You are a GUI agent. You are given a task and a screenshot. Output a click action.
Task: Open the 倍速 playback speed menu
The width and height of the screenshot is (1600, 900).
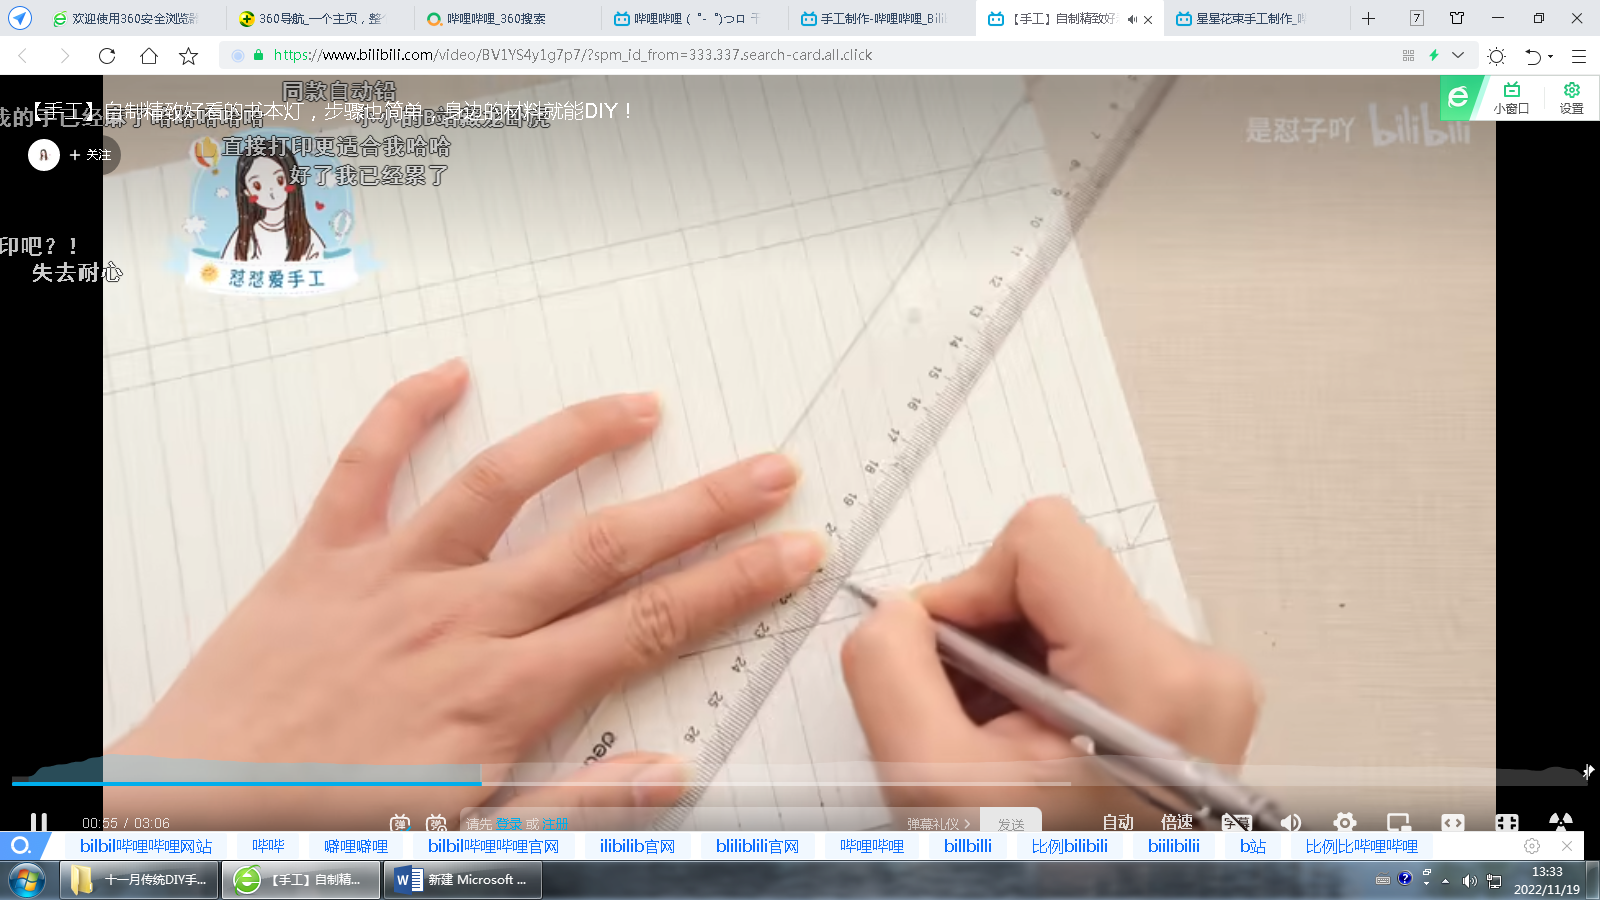pos(1177,822)
